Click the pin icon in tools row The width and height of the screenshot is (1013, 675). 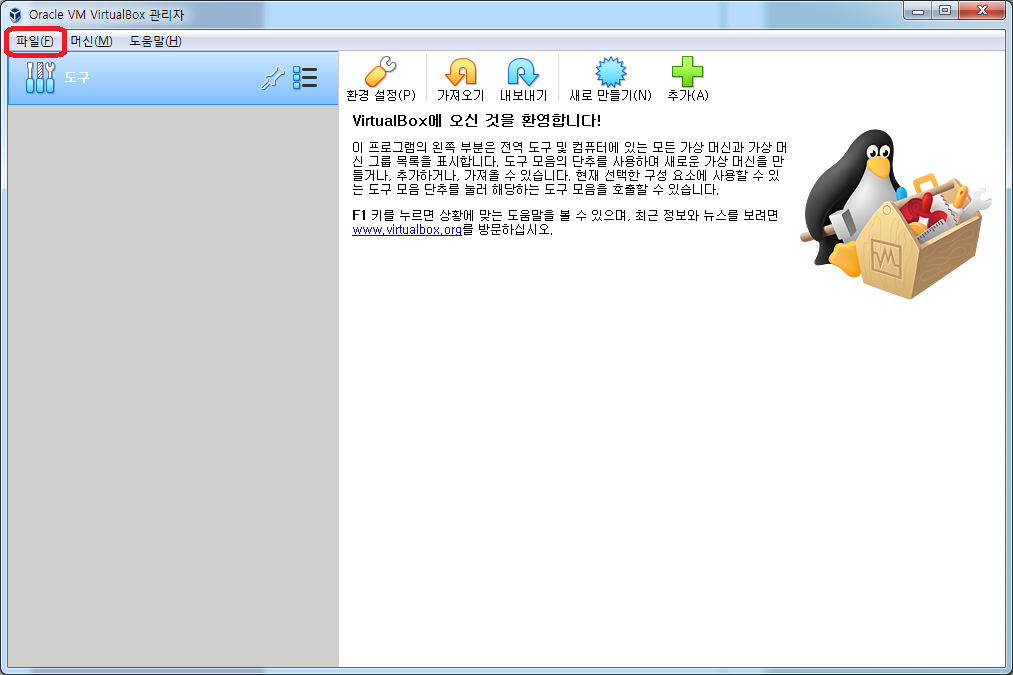click(x=273, y=78)
